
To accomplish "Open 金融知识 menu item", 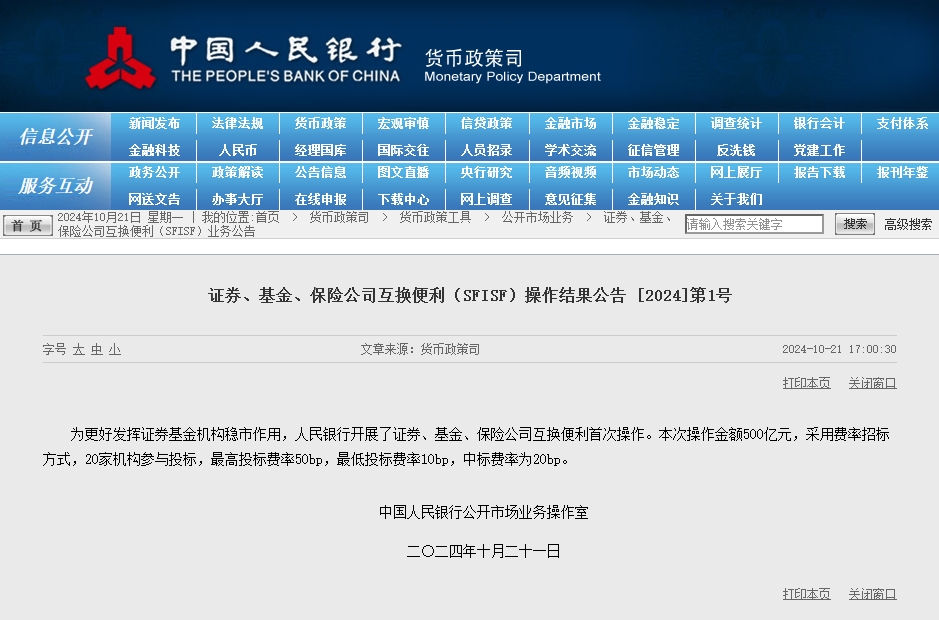I will pos(653,199).
